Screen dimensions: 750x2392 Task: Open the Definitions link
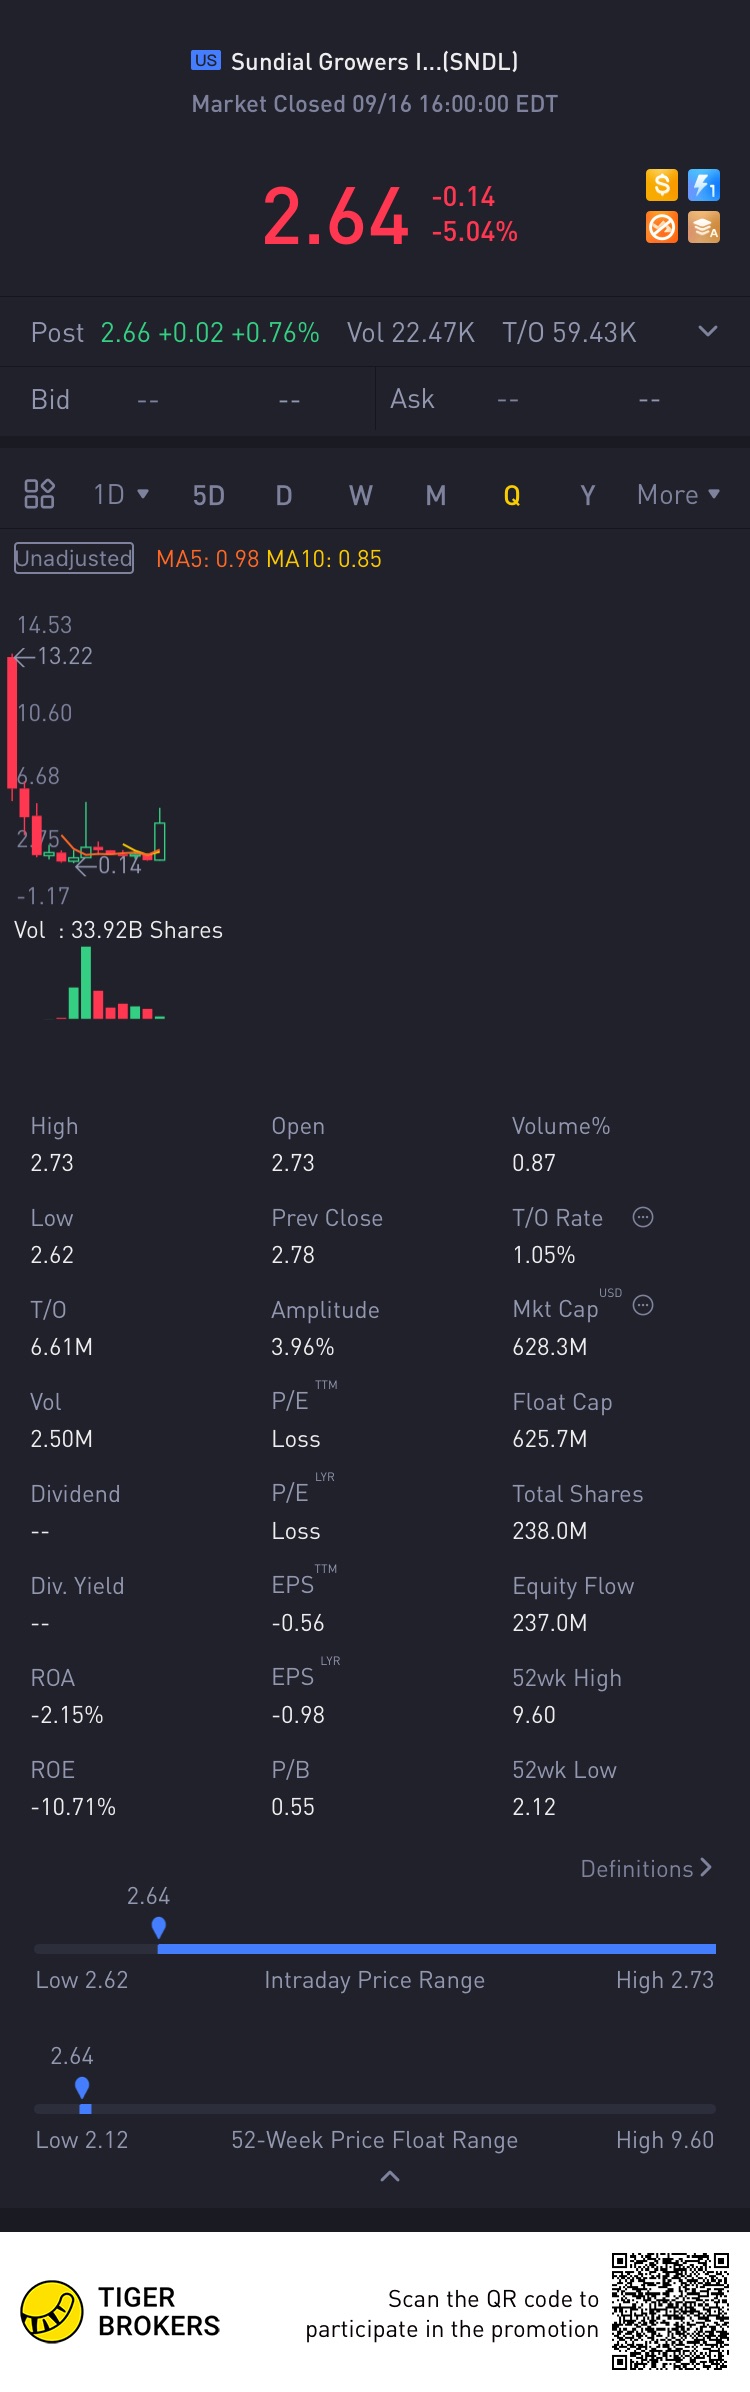pyautogui.click(x=646, y=1868)
